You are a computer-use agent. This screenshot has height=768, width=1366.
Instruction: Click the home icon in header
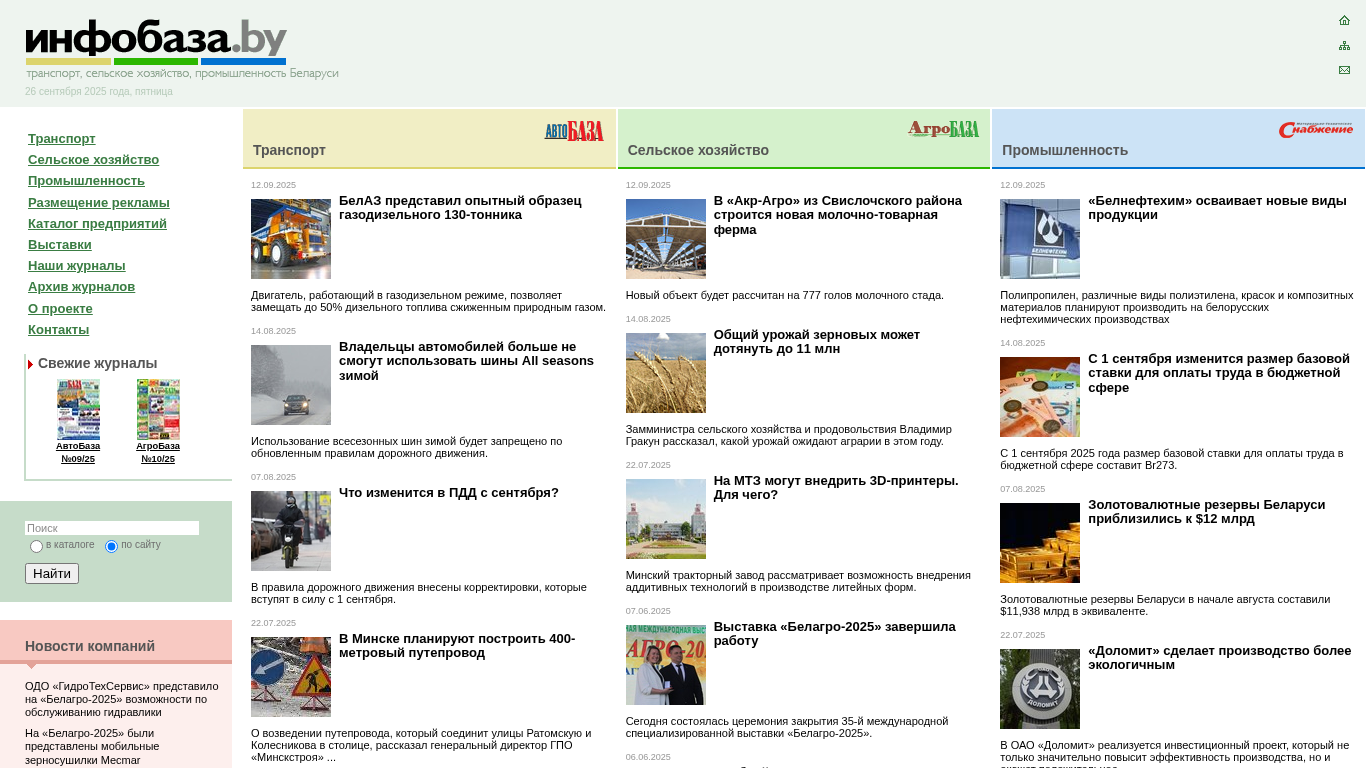pyautogui.click(x=1344, y=20)
